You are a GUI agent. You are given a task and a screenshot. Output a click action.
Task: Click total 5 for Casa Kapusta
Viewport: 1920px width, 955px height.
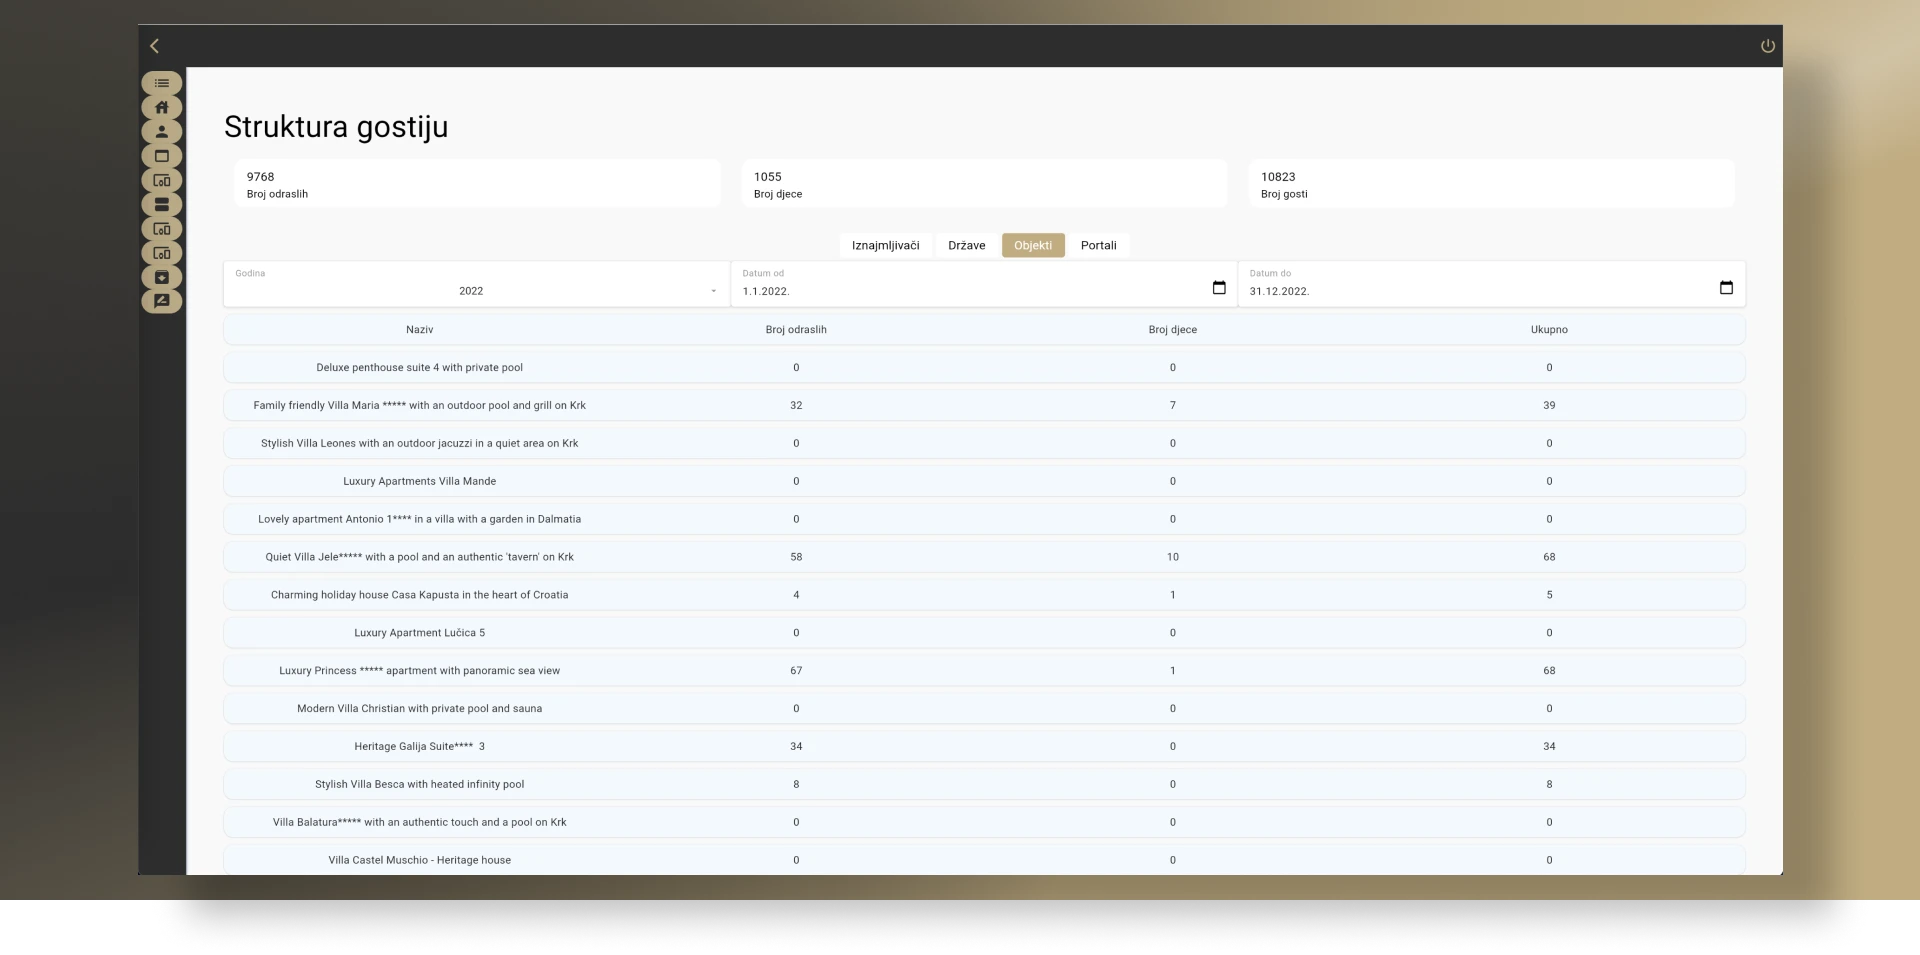(x=1549, y=595)
